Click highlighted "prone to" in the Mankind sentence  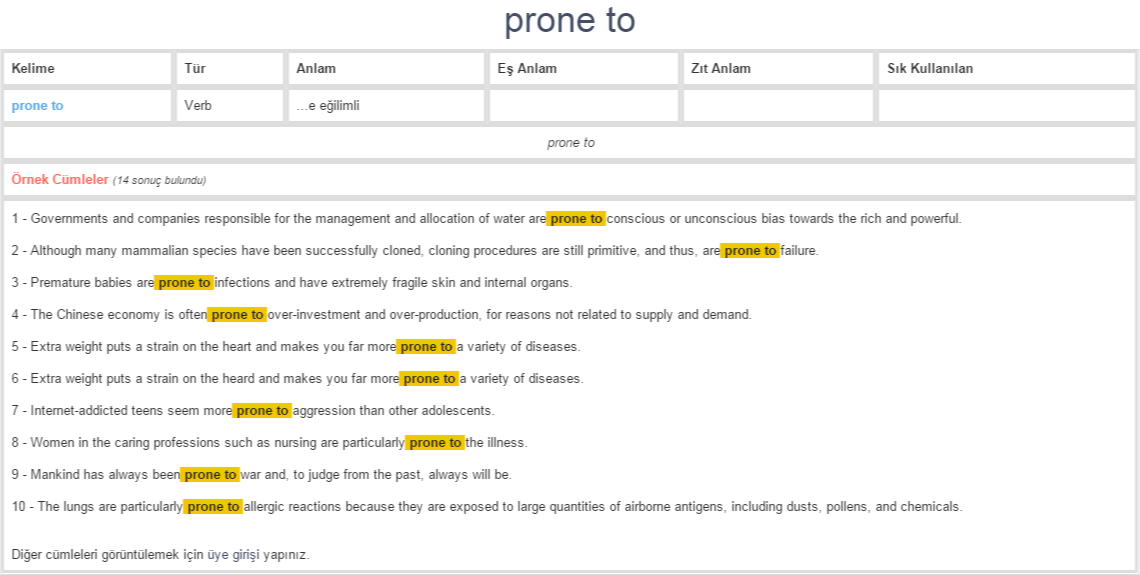(x=210, y=475)
